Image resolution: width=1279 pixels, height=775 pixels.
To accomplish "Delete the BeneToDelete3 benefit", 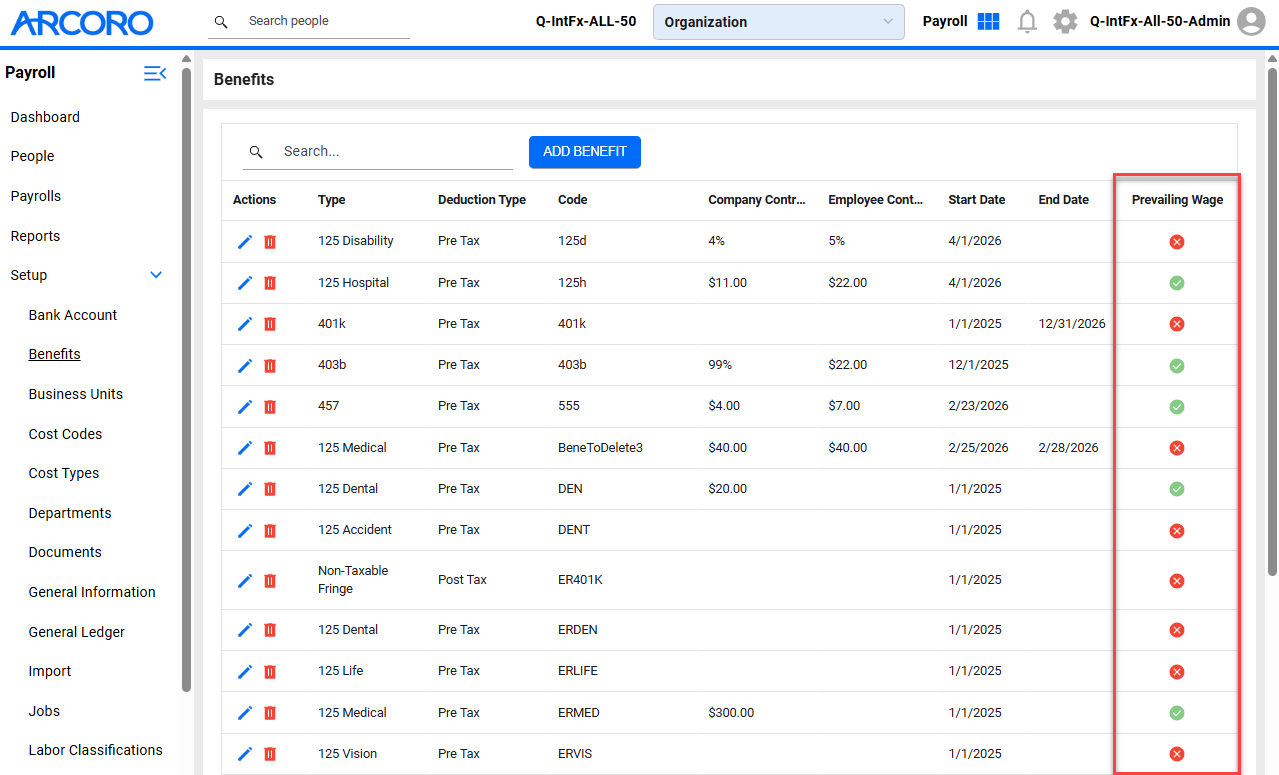I will pyautogui.click(x=270, y=448).
